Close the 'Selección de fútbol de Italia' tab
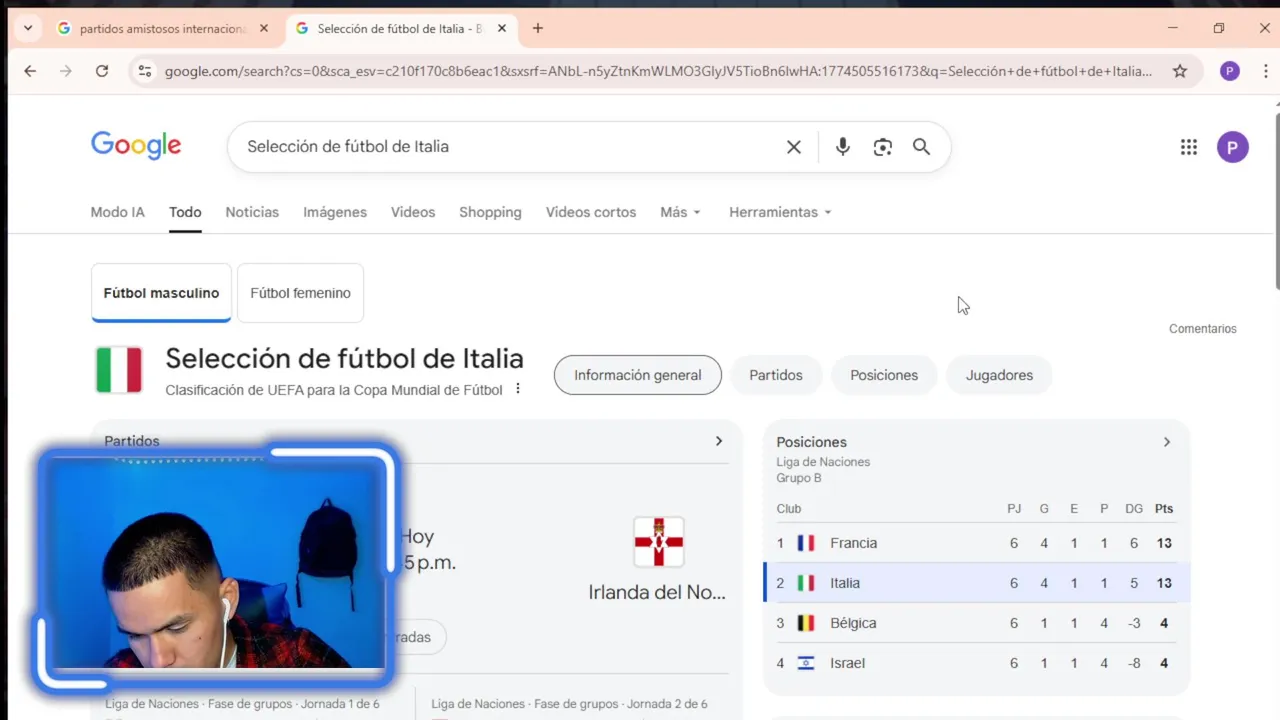 502,29
